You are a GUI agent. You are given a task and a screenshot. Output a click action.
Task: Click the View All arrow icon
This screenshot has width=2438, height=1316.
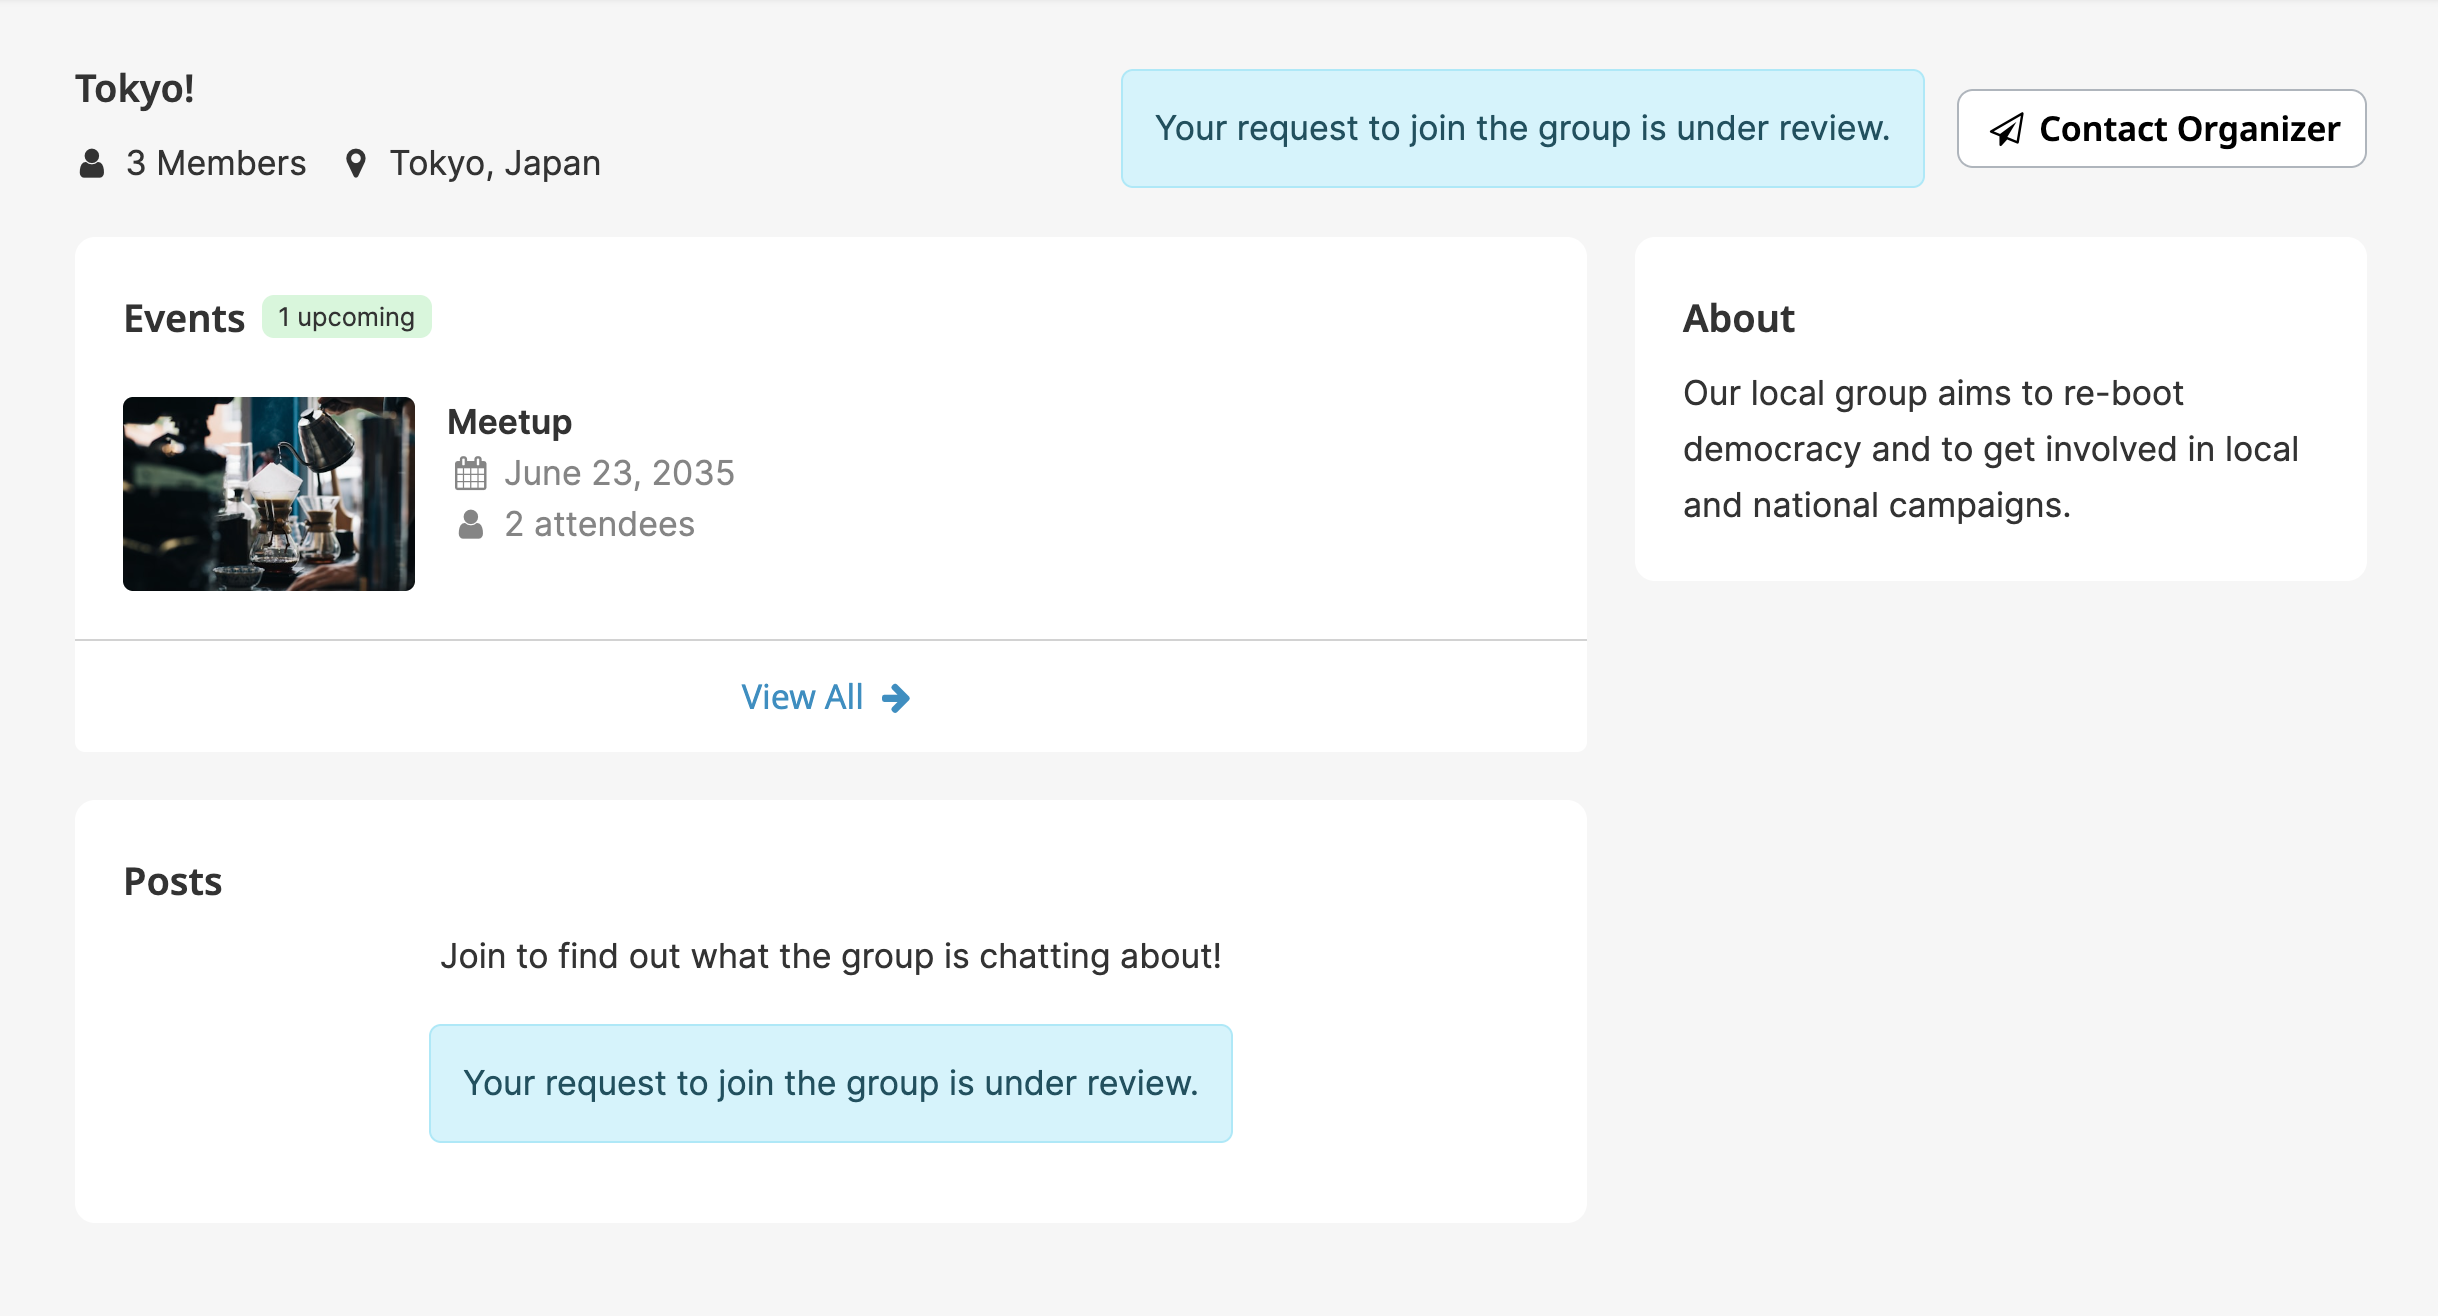coord(896,698)
